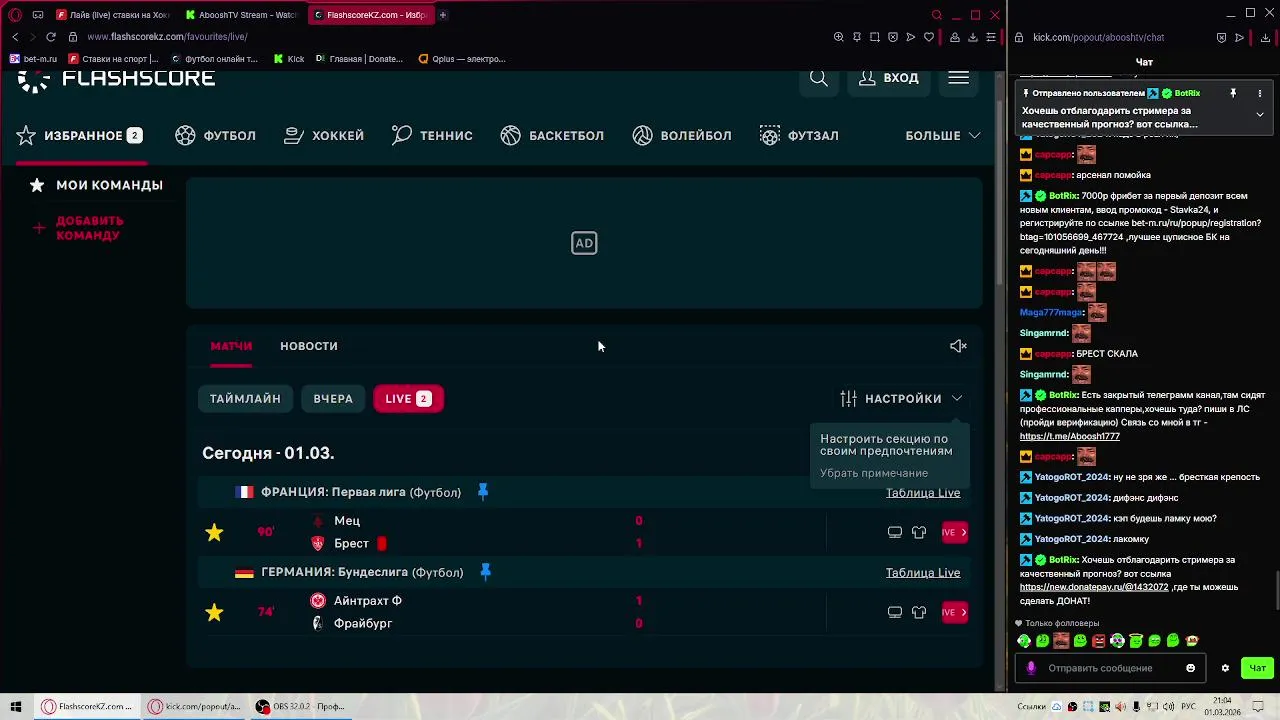Open chat settings gear icon
This screenshot has width=1280, height=720.
[1225, 668]
